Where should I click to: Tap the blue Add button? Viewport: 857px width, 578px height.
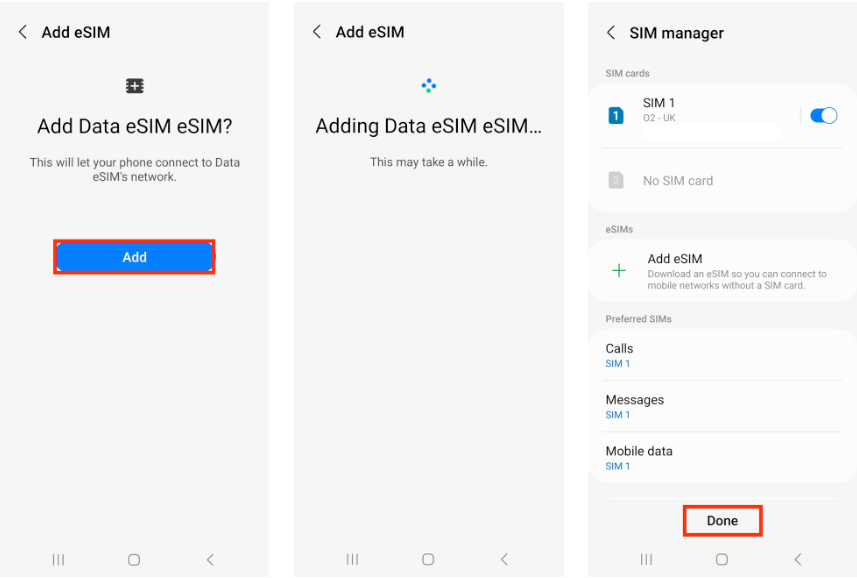[134, 257]
